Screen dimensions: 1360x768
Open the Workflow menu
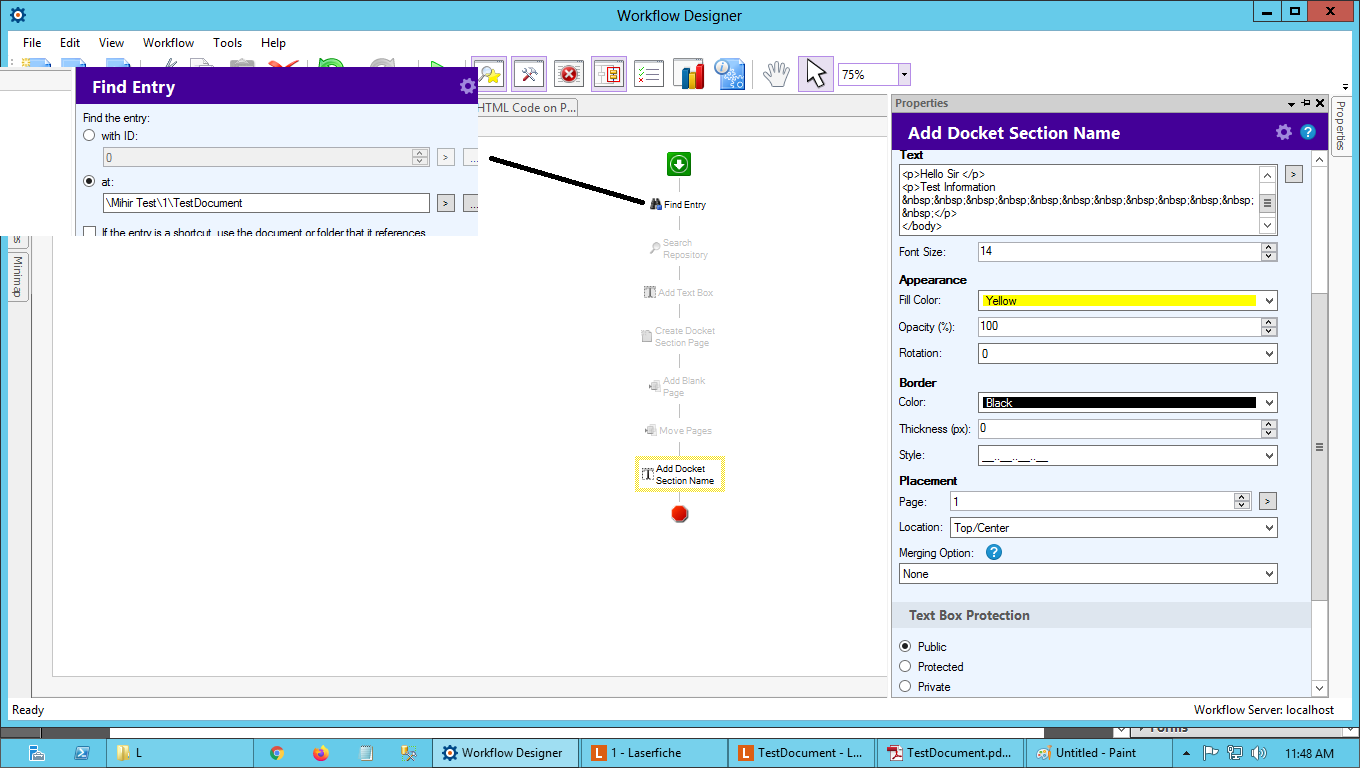pyautogui.click(x=168, y=43)
